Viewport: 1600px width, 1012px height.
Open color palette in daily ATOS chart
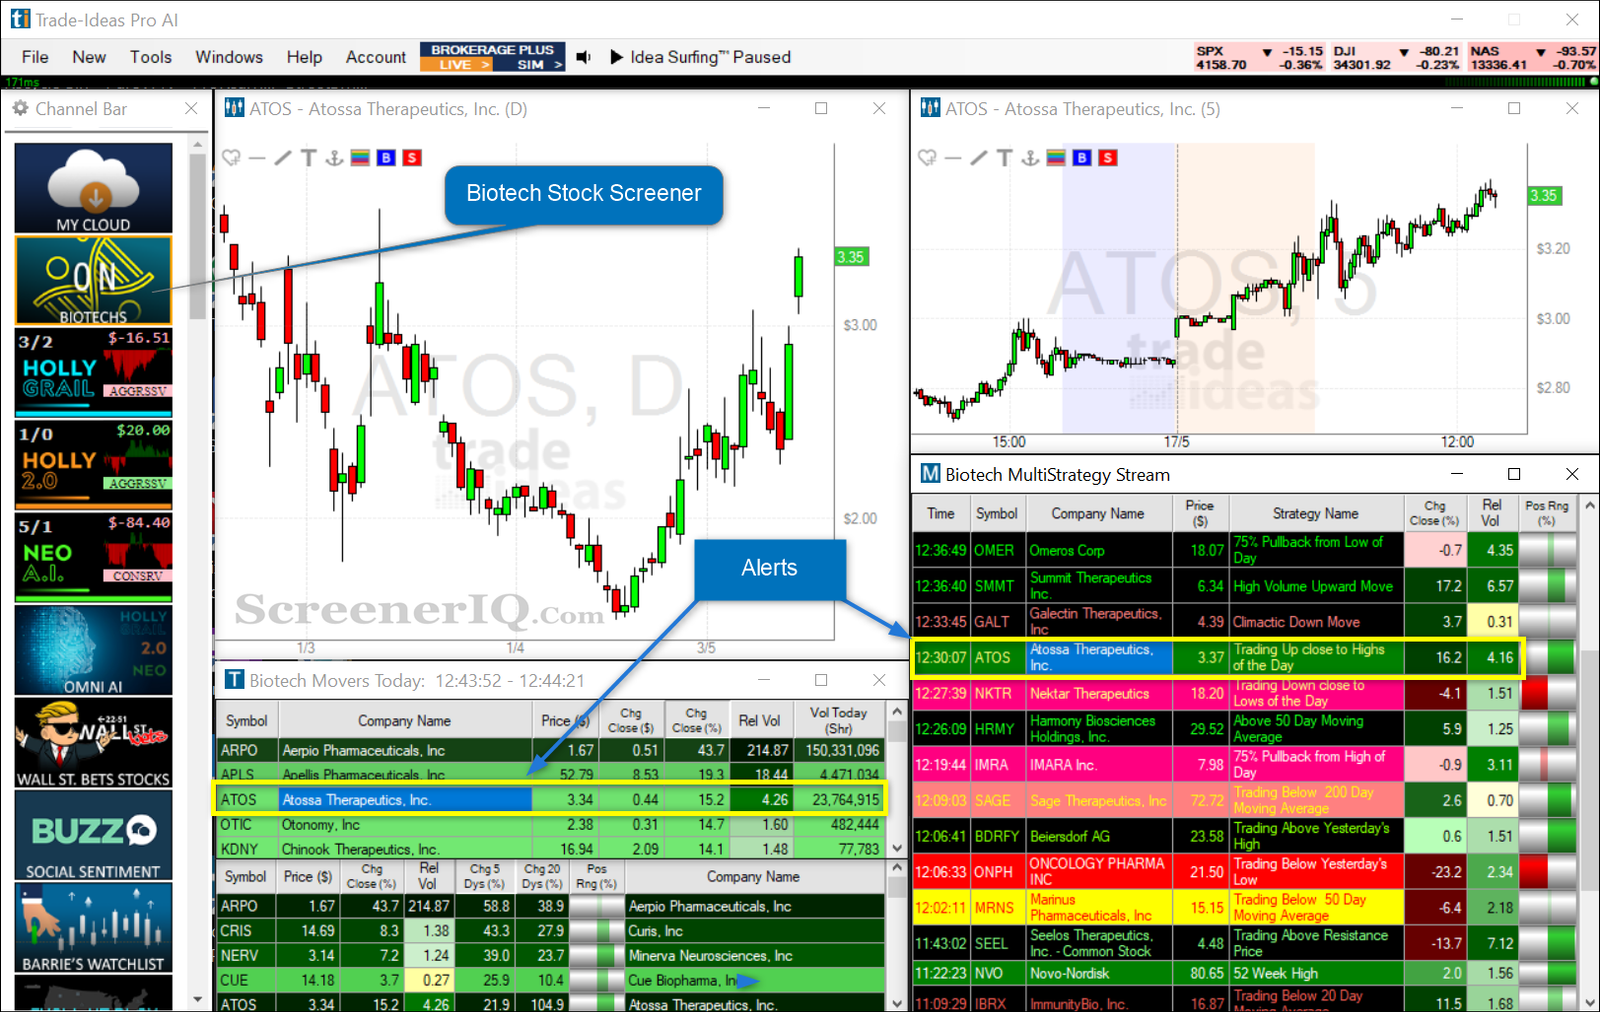(x=360, y=158)
